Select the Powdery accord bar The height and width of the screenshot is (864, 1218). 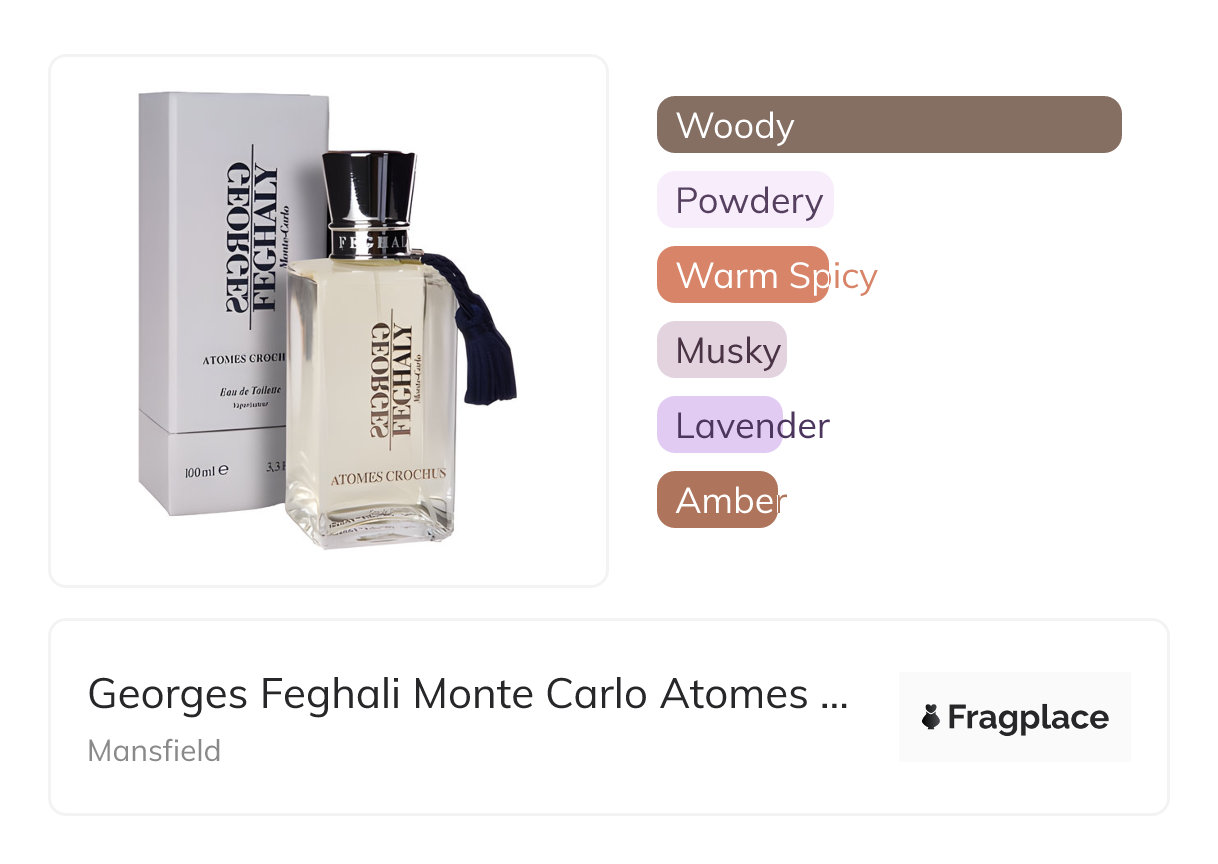745,200
